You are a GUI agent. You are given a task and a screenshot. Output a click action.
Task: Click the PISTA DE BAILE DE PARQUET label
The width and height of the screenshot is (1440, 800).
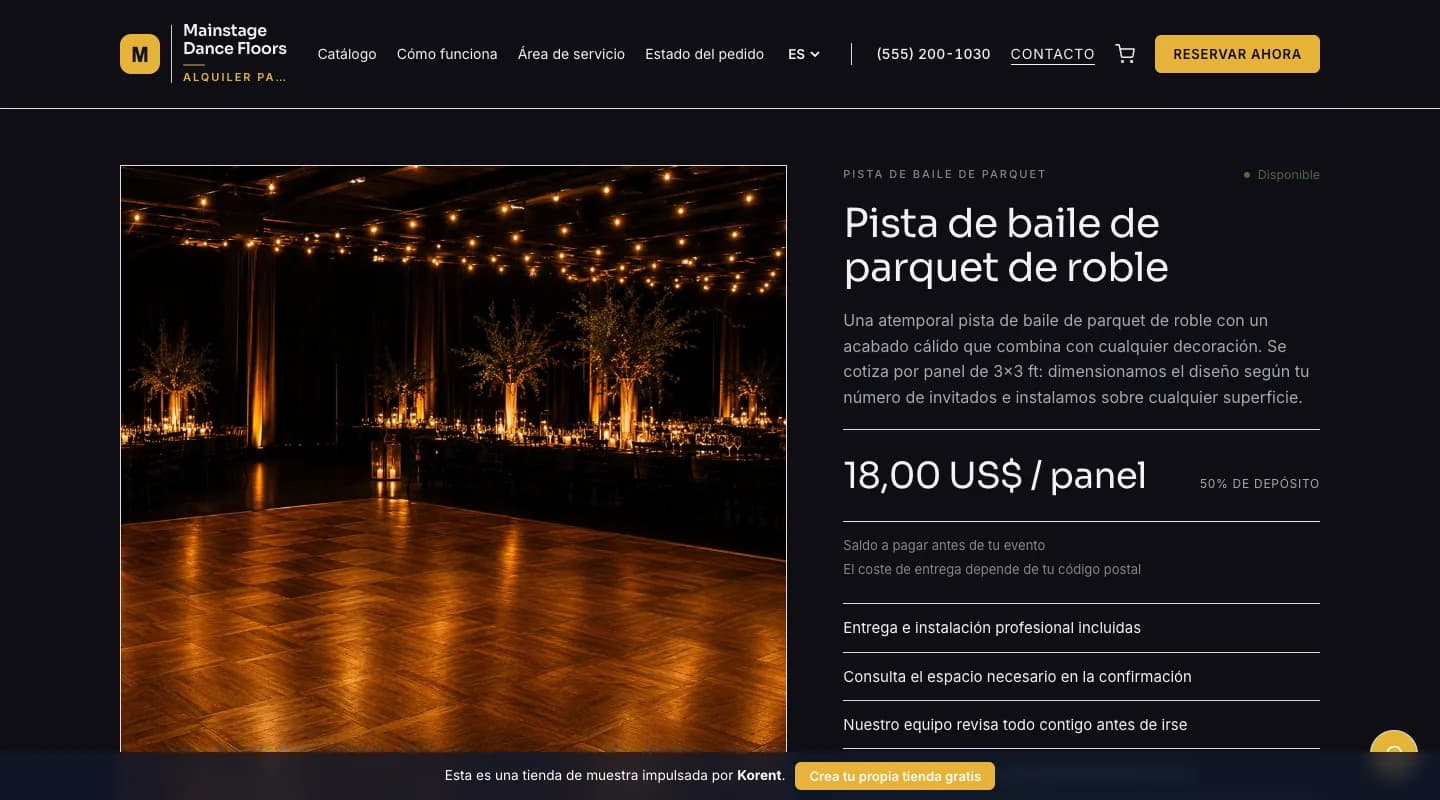[944, 174]
